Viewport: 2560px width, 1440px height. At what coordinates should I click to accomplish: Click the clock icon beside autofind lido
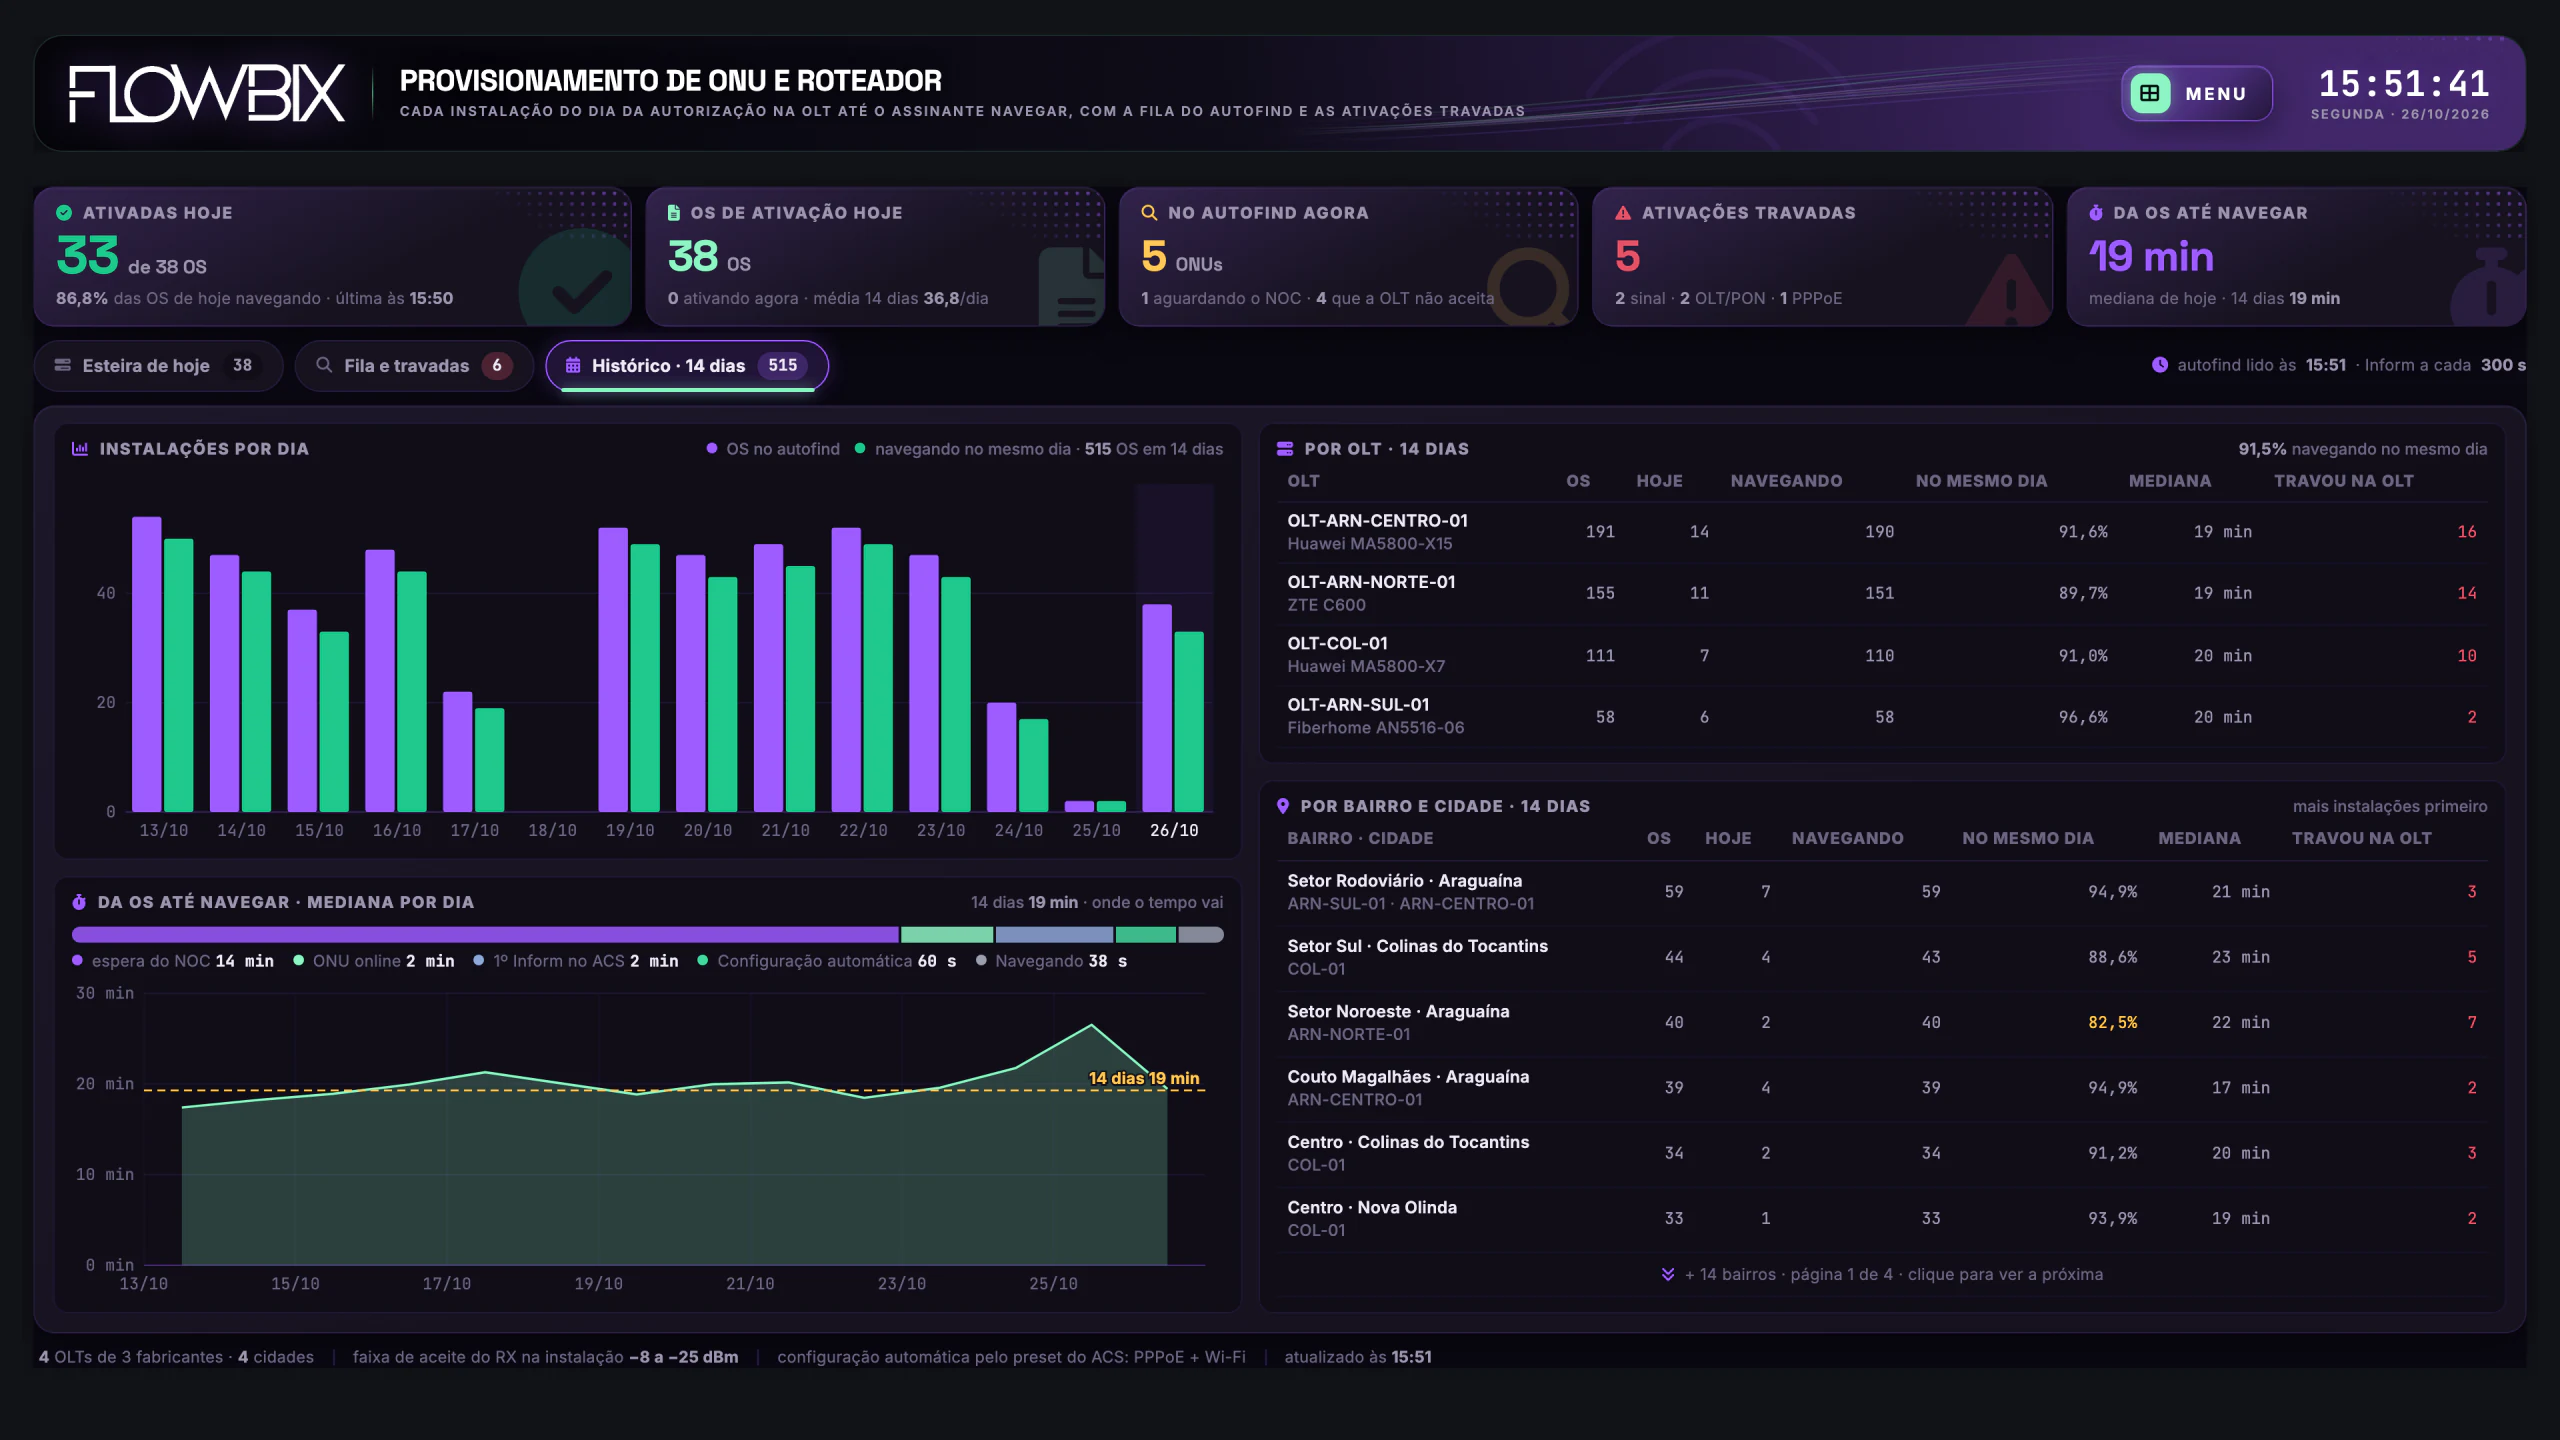click(2160, 365)
